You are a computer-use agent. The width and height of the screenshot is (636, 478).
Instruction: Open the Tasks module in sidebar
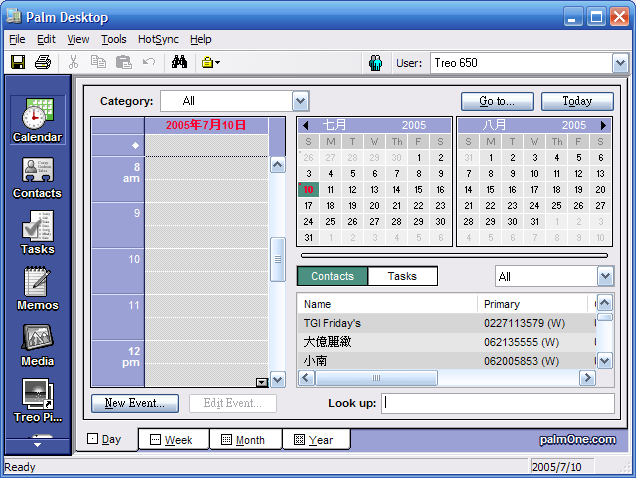[x=37, y=233]
